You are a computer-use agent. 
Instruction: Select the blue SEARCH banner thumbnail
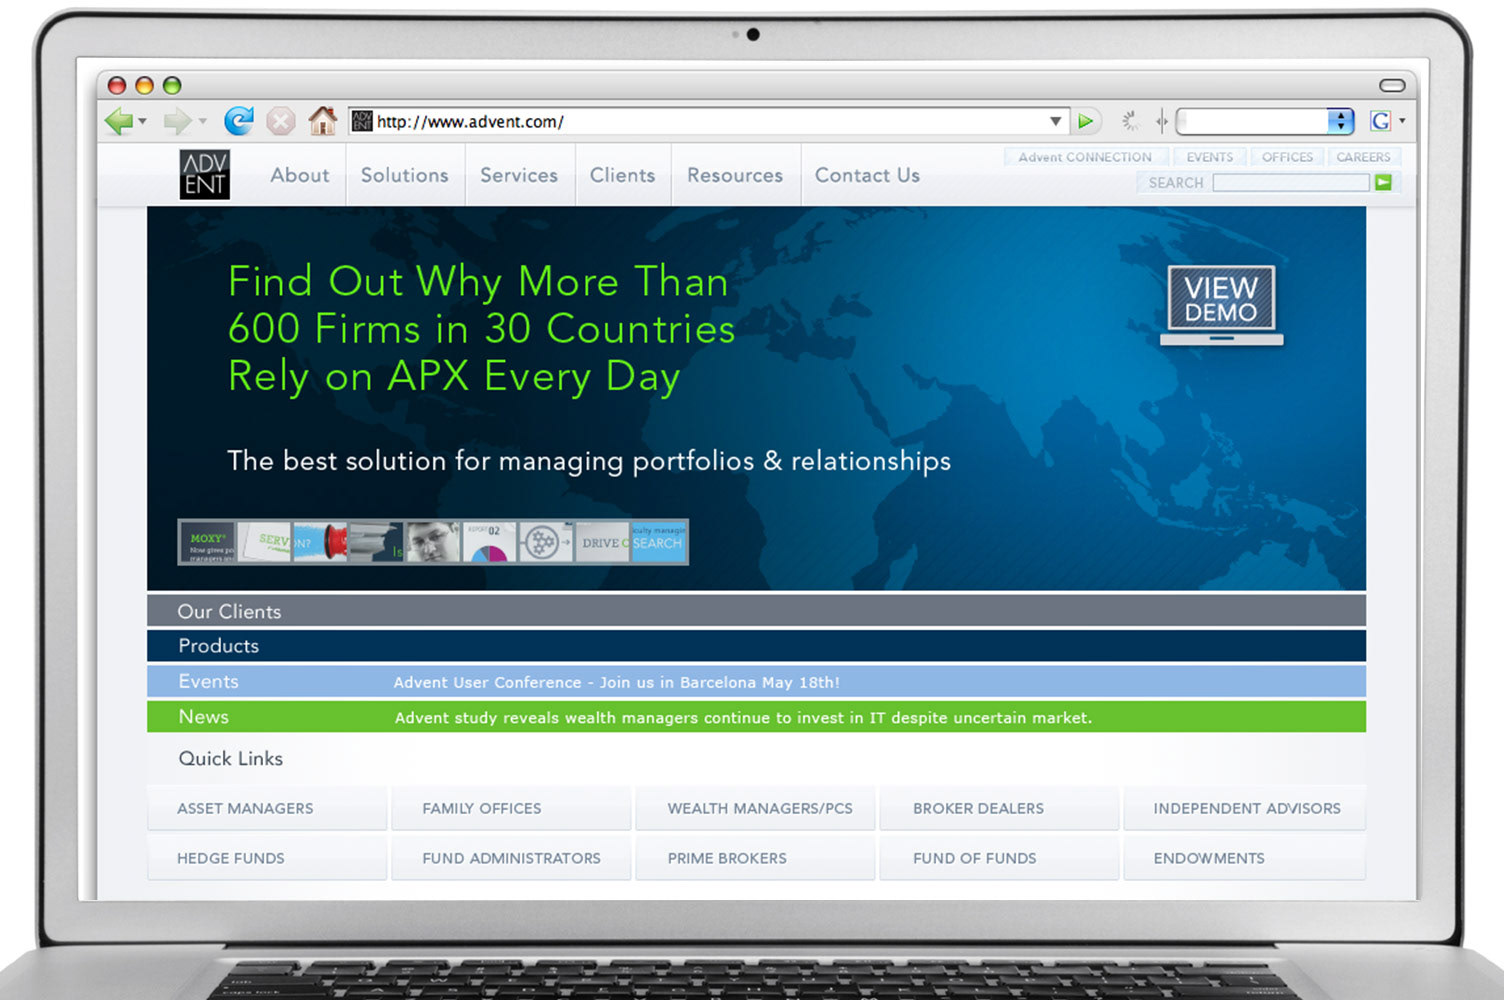658,542
